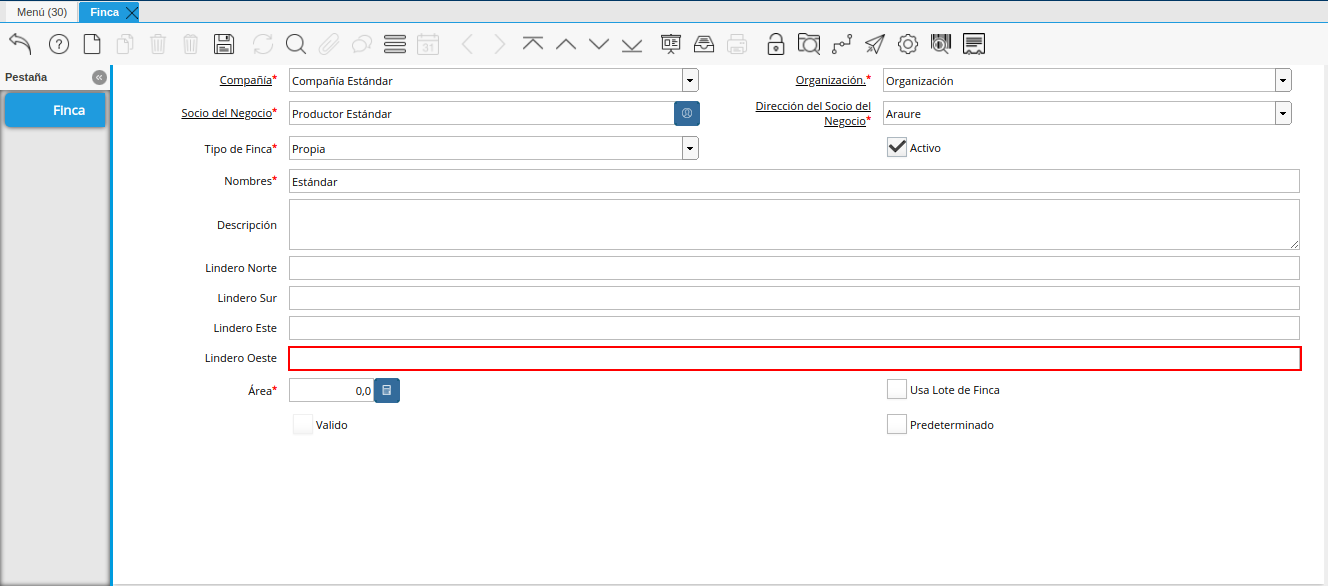Toggle the grid view lines icon
Screen dimensions: 1328x587
click(395, 44)
